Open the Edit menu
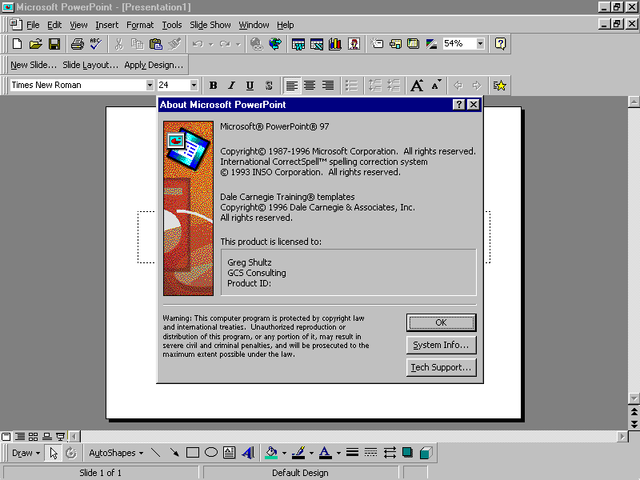Viewport: 640px width, 480px height. pyautogui.click(x=54, y=25)
